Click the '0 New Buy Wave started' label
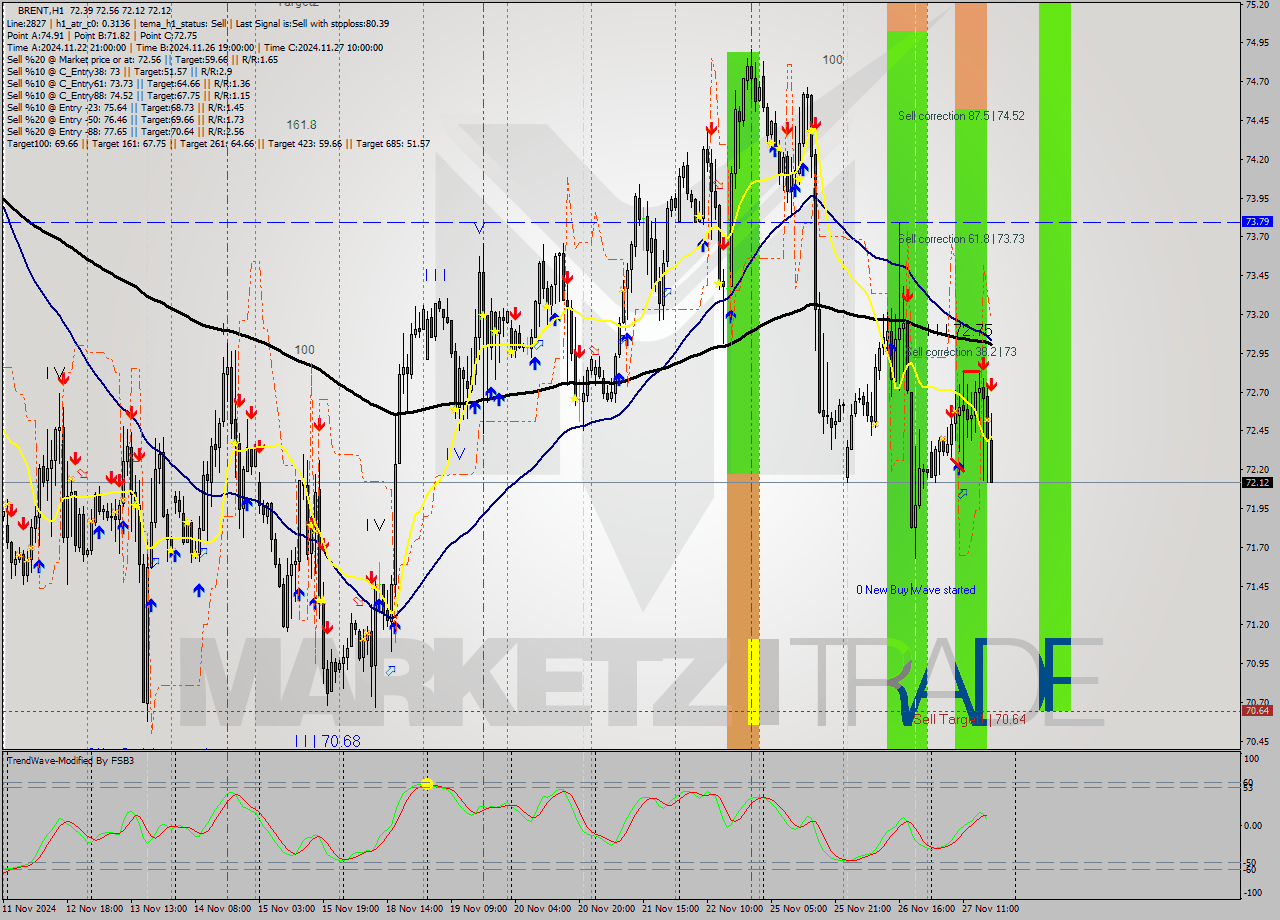The height and width of the screenshot is (920, 1280). [915, 590]
